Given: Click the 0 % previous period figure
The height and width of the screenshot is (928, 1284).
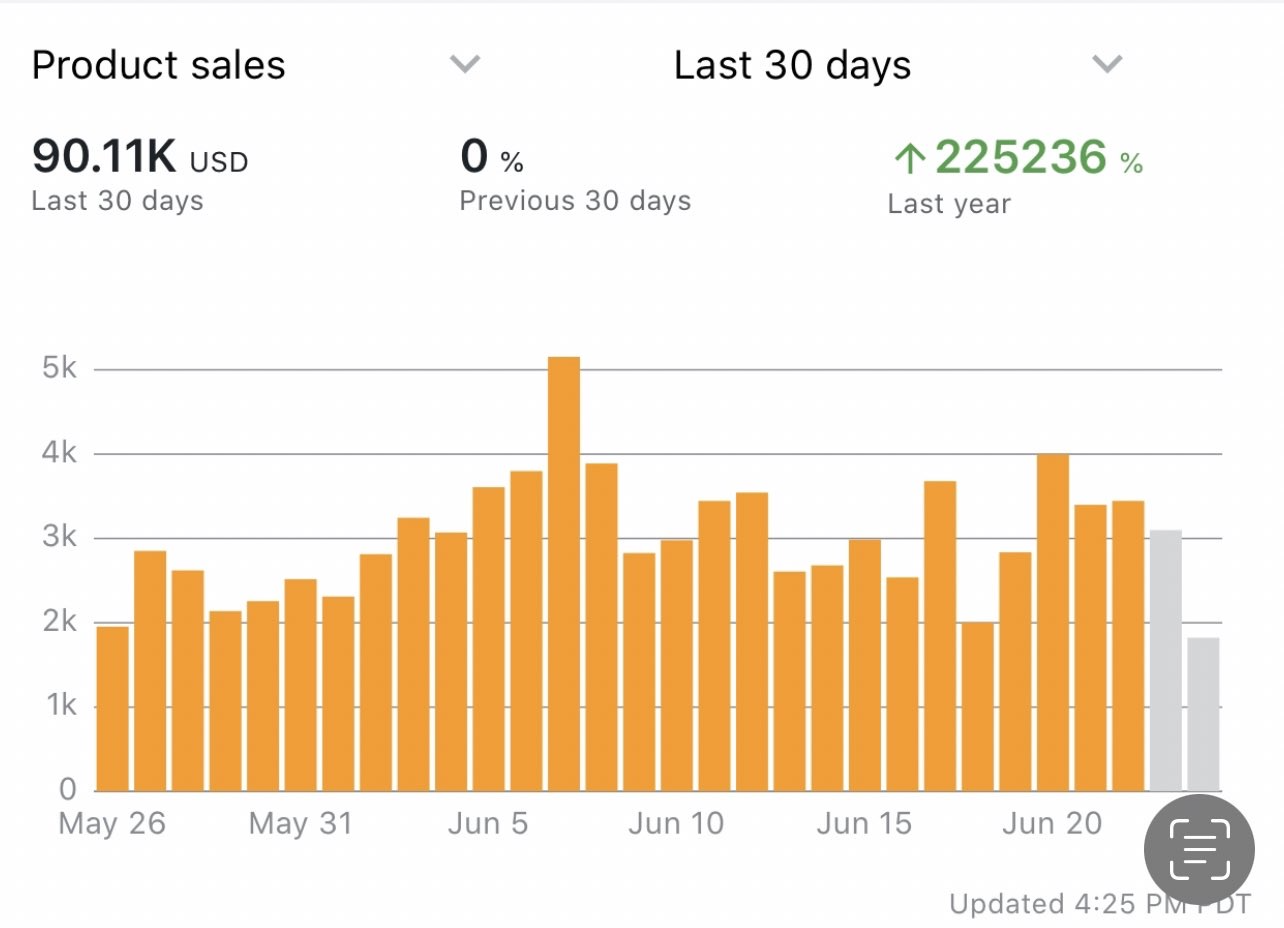Looking at the screenshot, I should click(x=491, y=158).
